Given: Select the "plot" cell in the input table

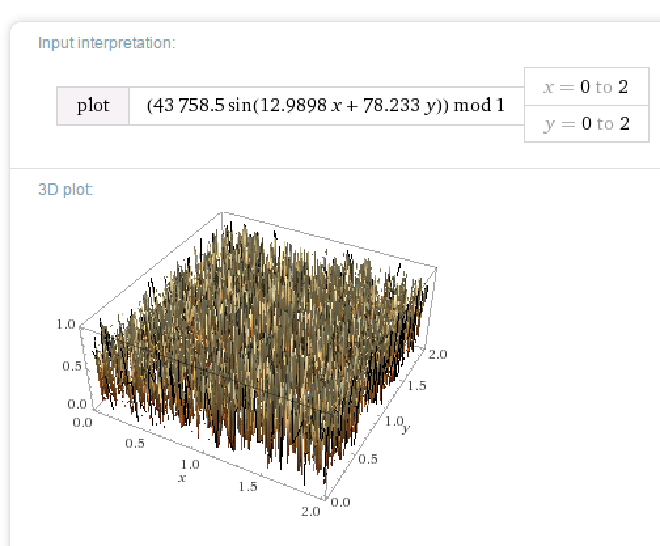Looking at the screenshot, I should pos(93,105).
